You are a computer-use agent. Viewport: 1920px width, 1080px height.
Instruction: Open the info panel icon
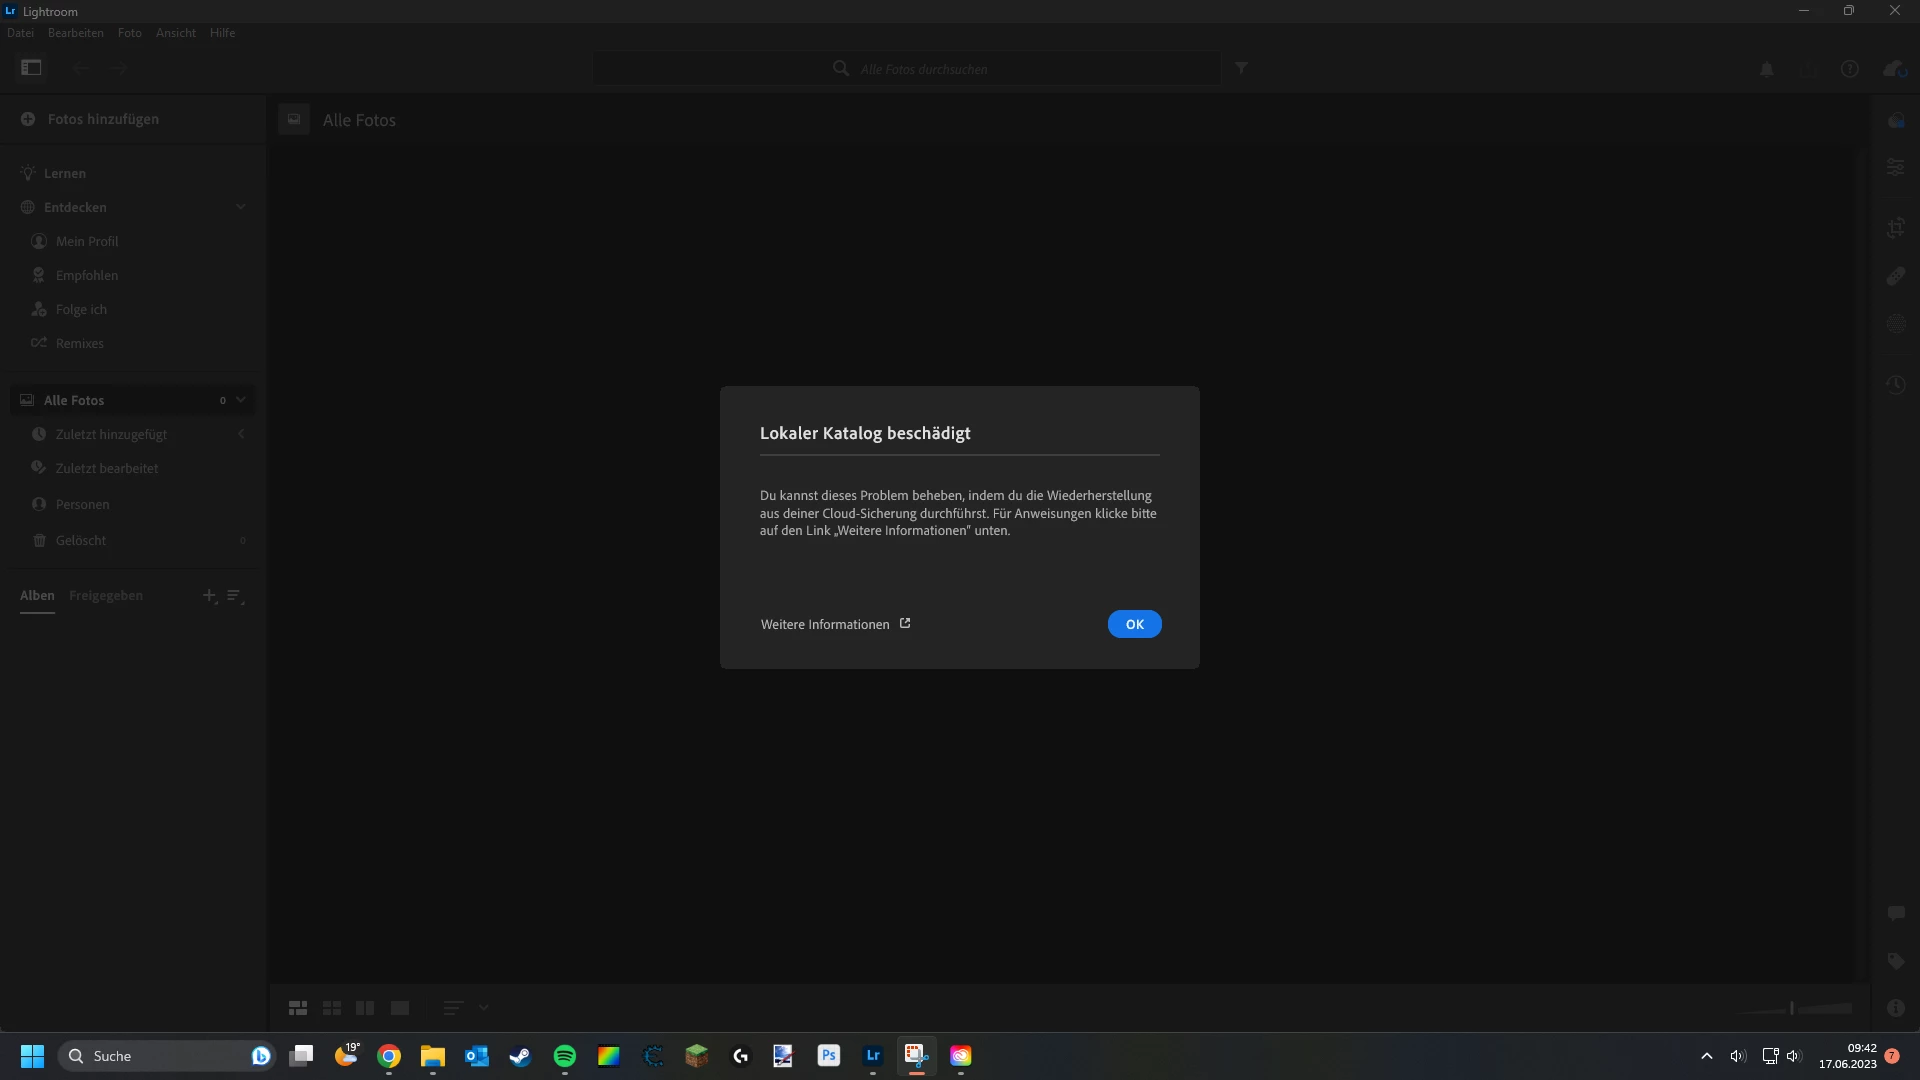coord(1895,1008)
